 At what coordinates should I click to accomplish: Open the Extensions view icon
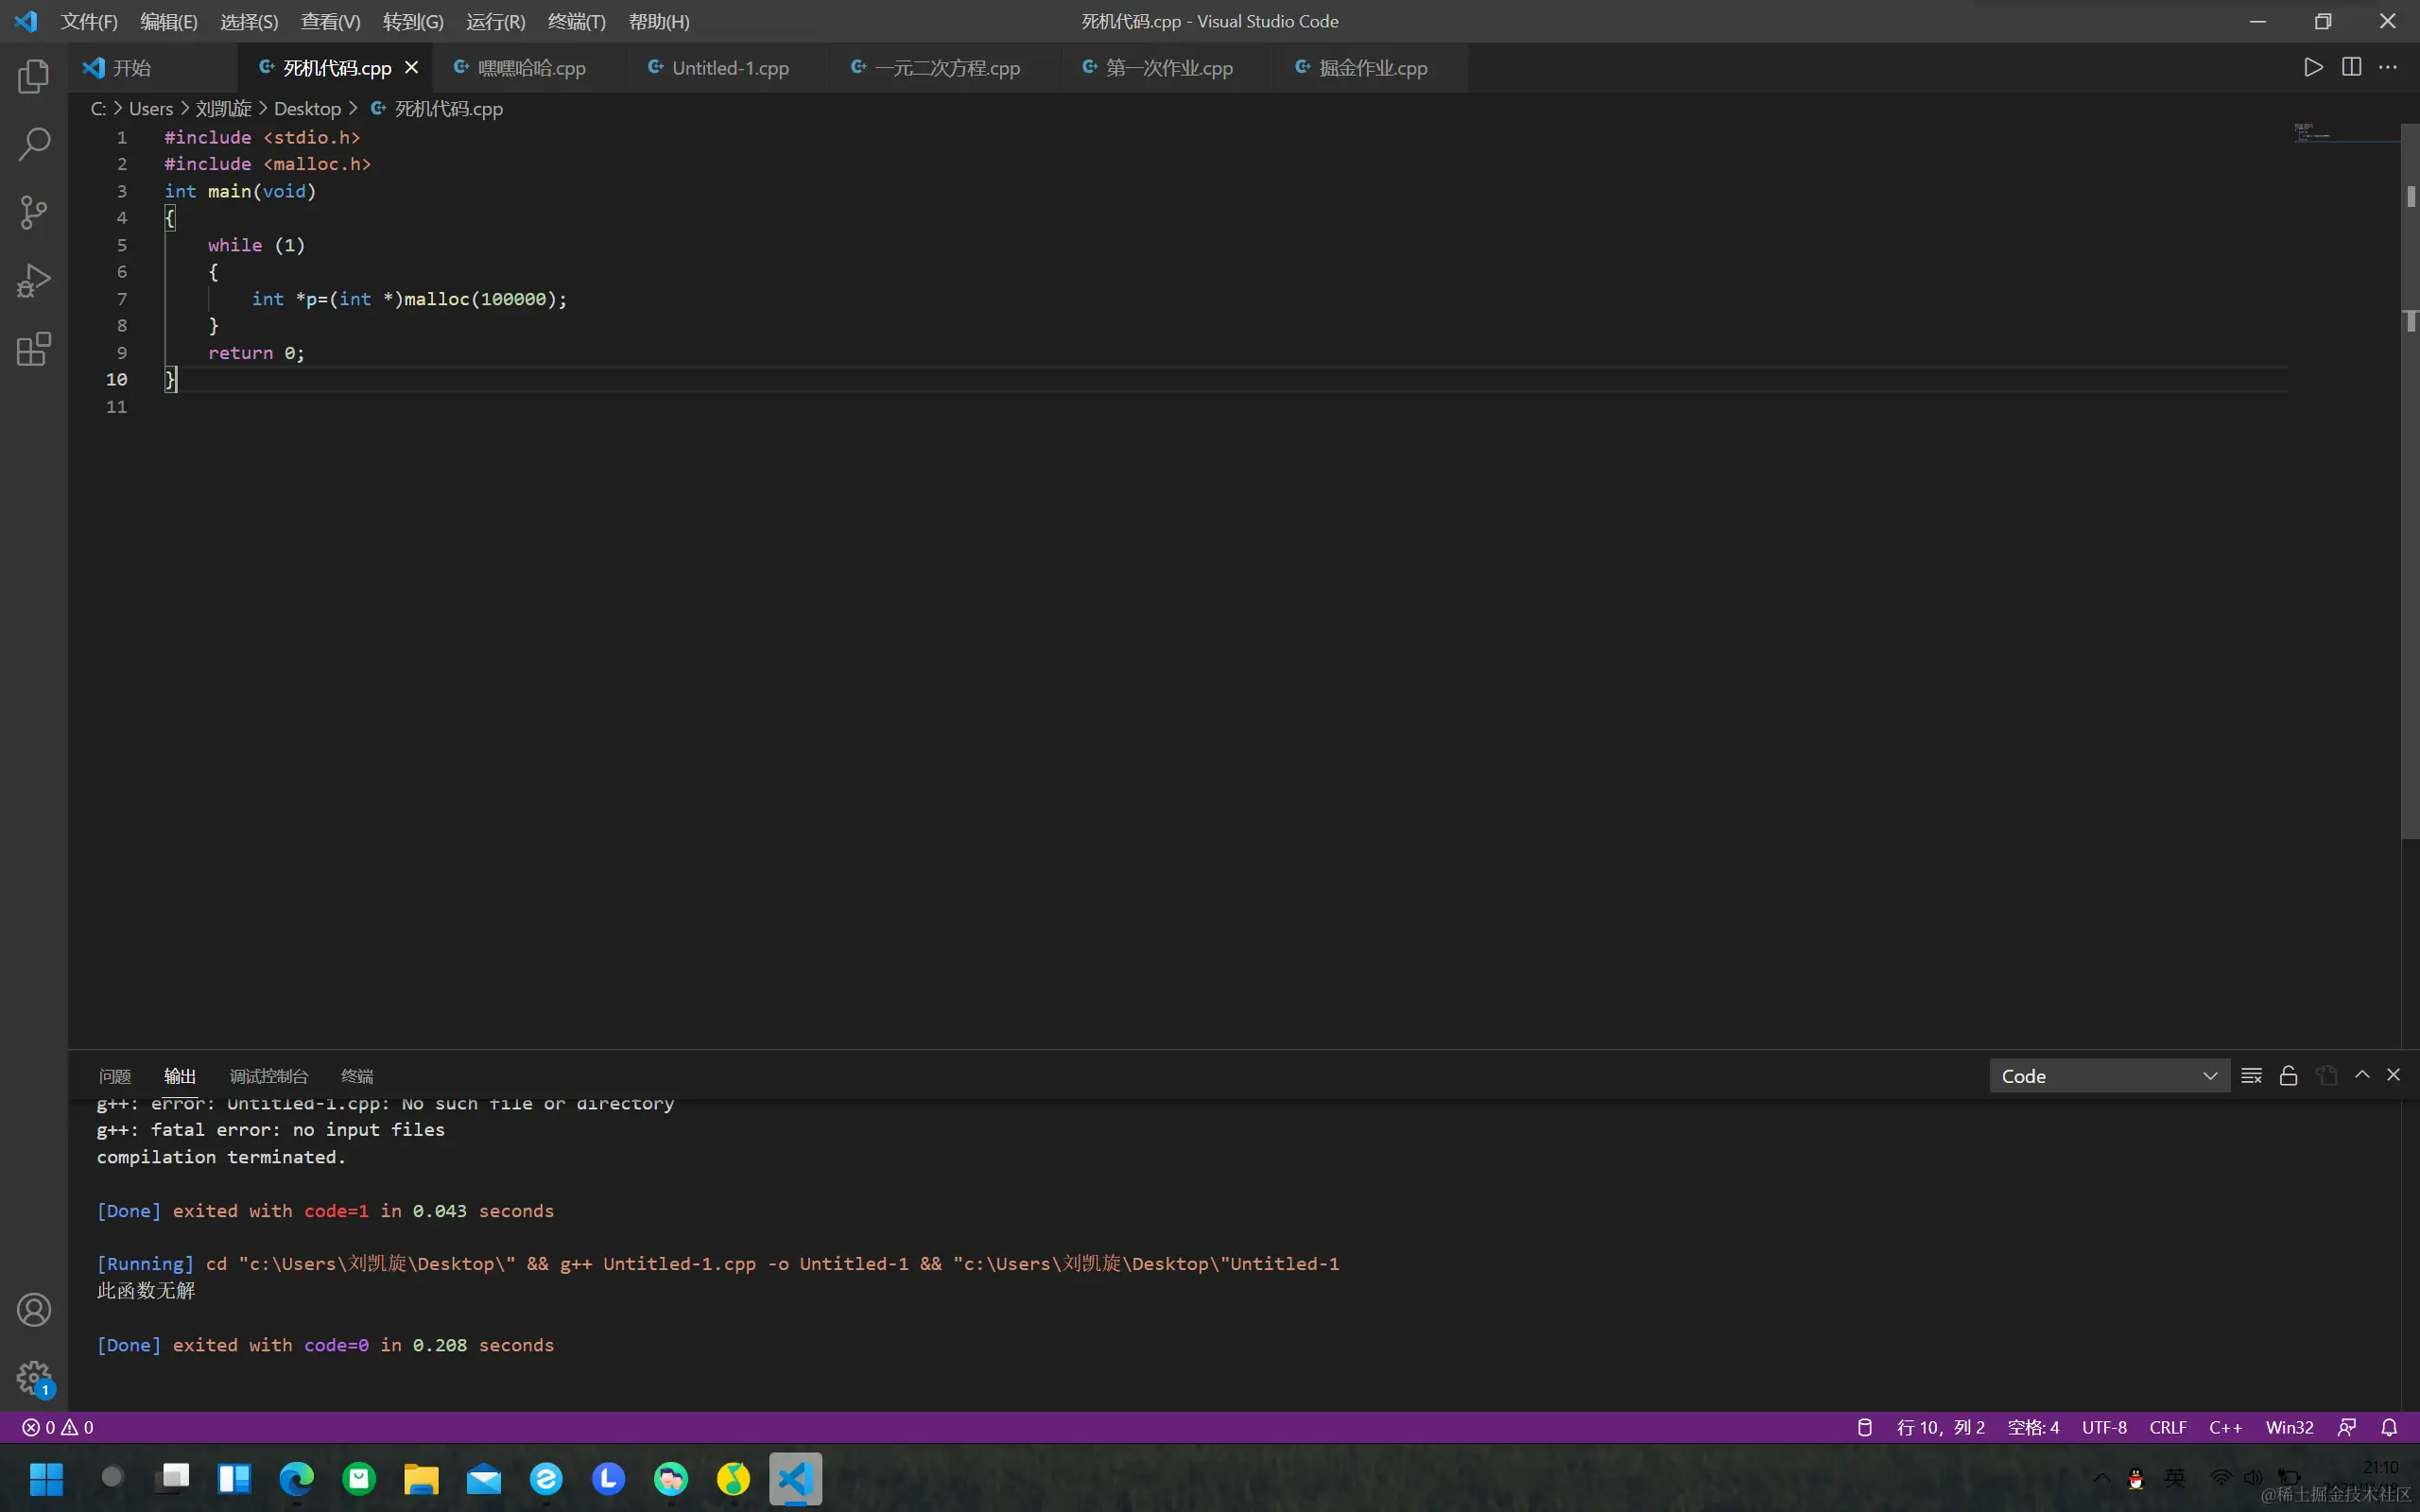coord(33,349)
